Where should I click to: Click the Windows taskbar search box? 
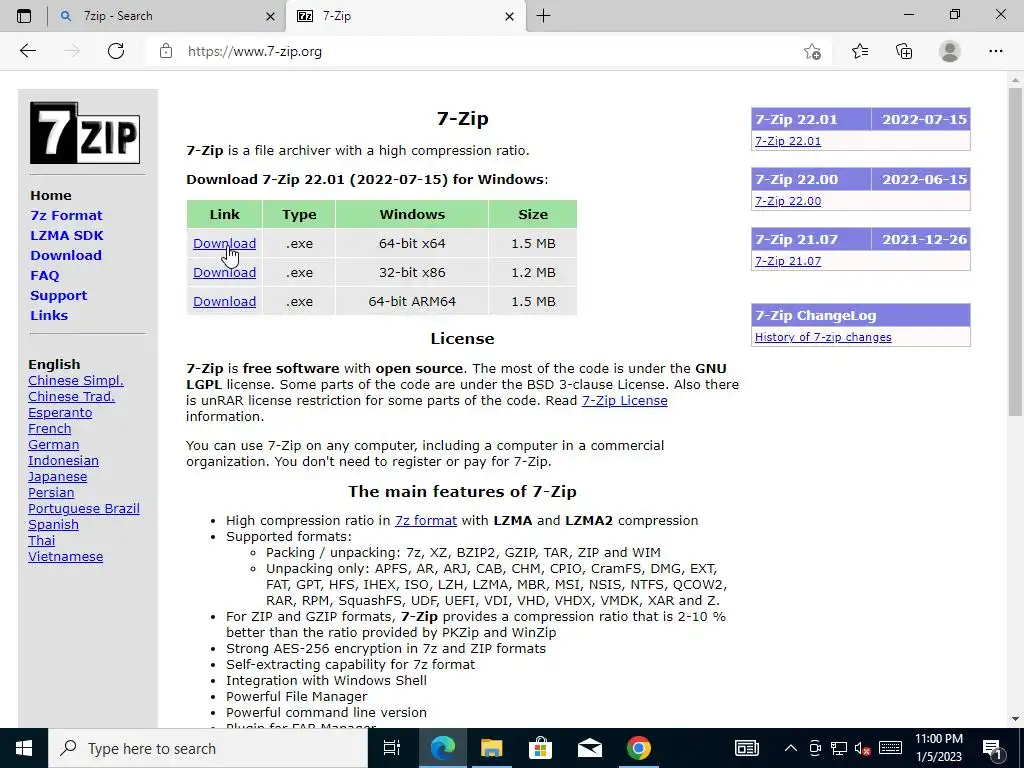pos(208,748)
